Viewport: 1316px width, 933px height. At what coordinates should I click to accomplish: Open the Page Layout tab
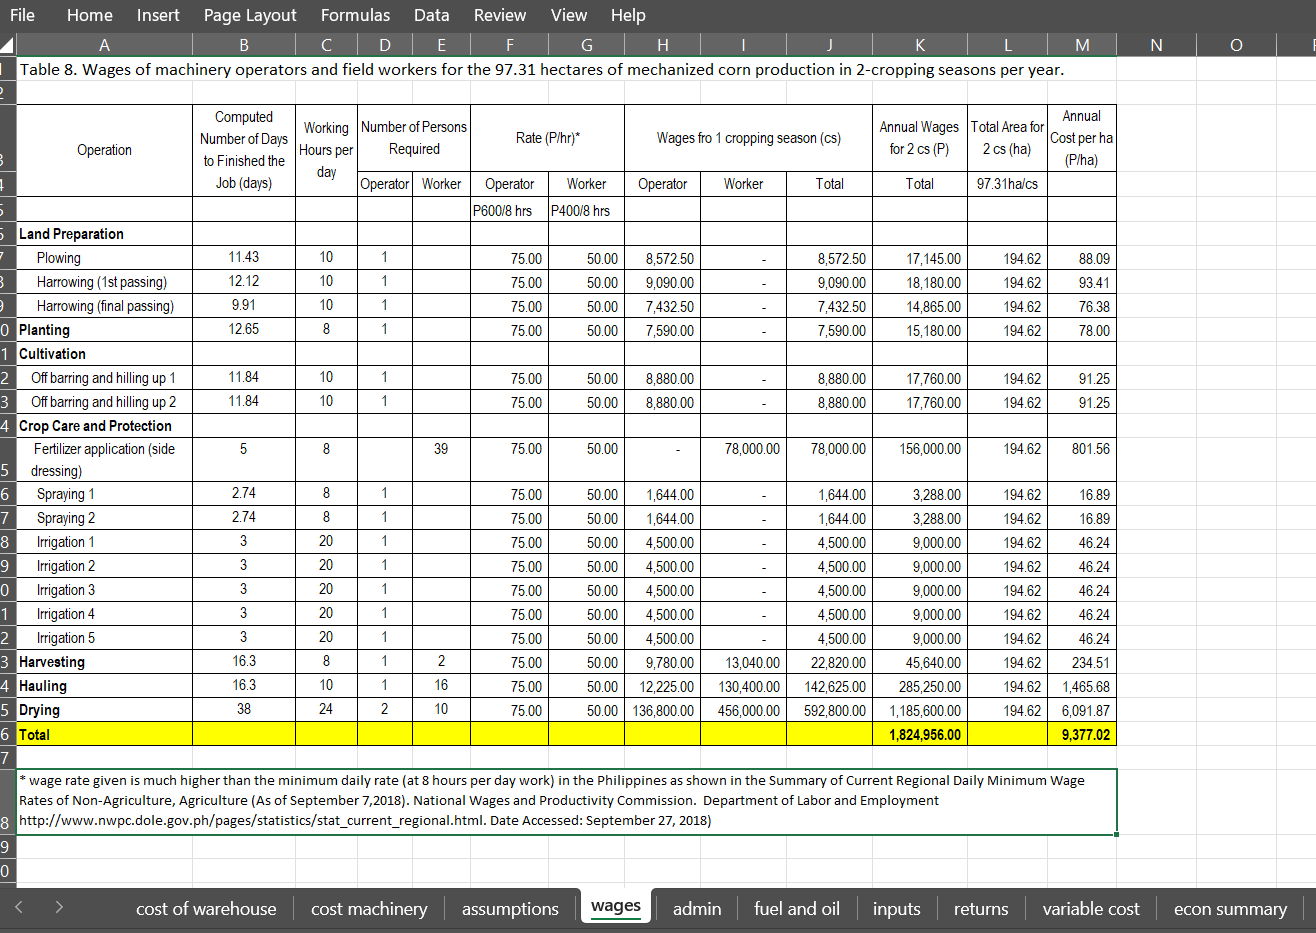250,15
